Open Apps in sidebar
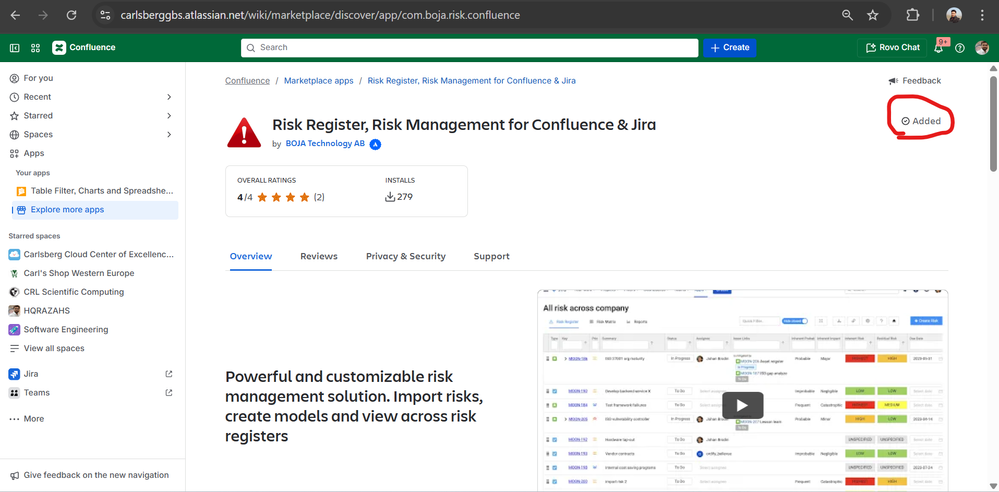Screen dimensions: 999x492 point(93,154)
